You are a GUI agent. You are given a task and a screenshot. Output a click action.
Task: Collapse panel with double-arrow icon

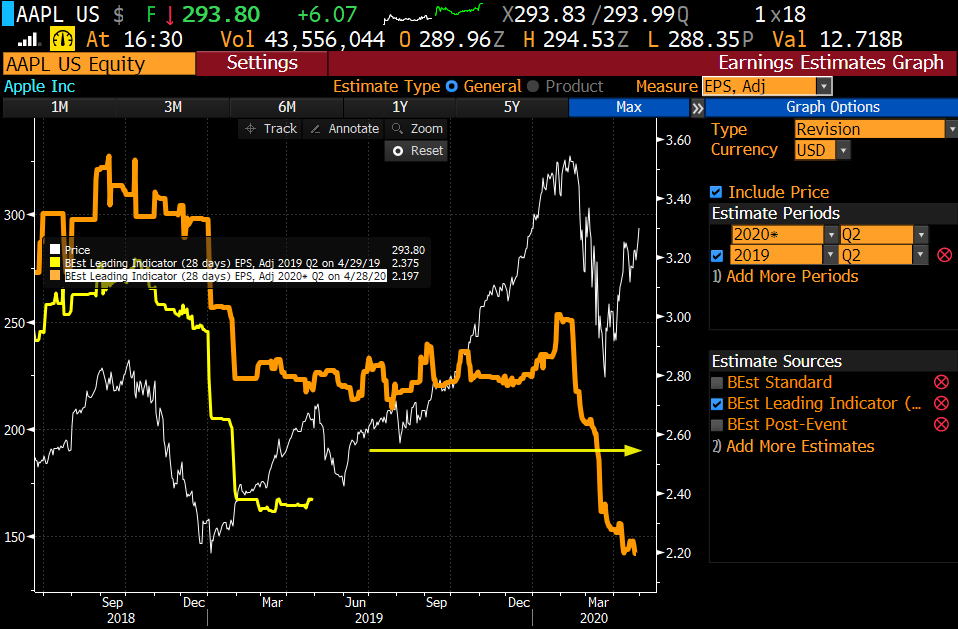click(697, 108)
